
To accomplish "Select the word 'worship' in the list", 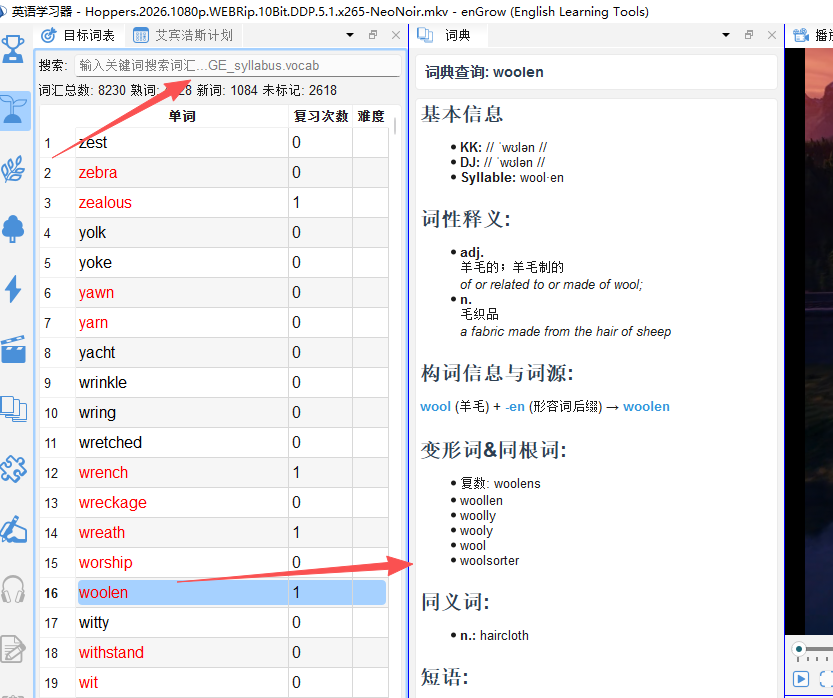I will point(182,563).
